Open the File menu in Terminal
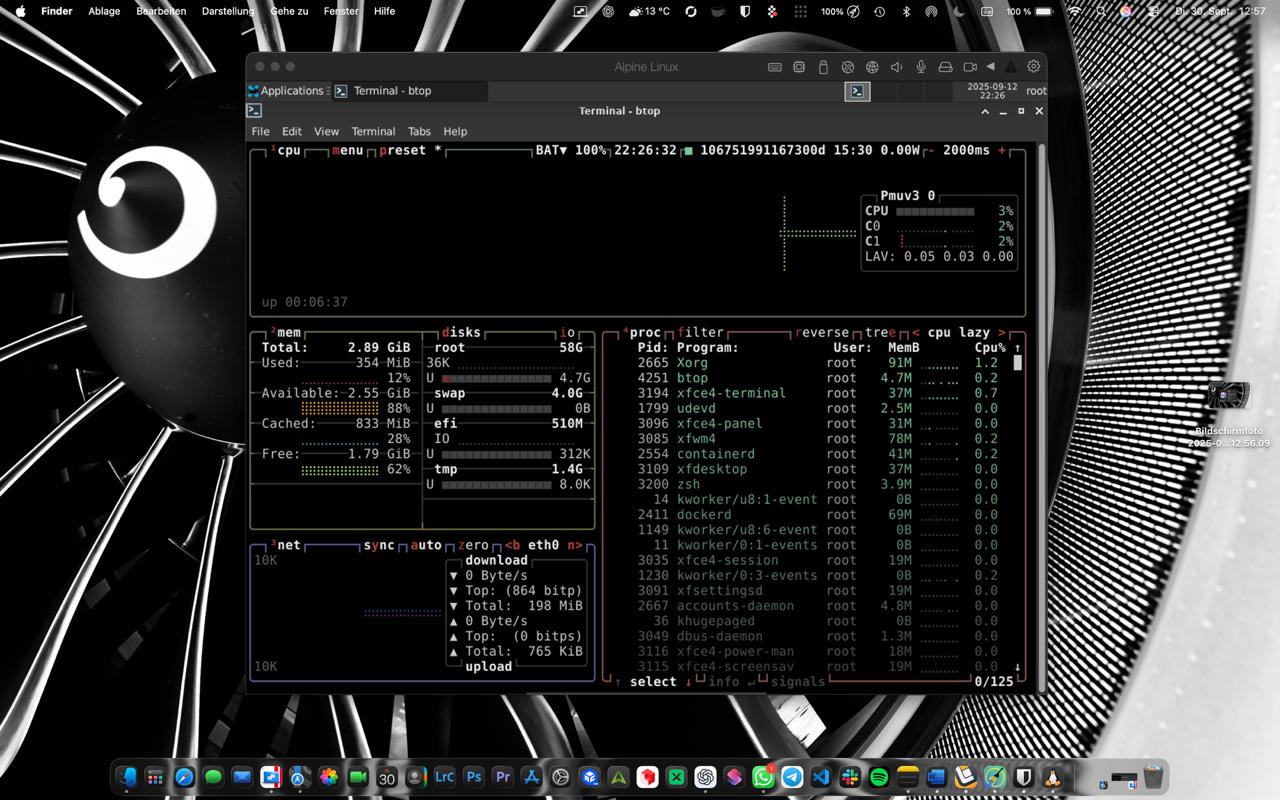1280x800 pixels. point(260,131)
